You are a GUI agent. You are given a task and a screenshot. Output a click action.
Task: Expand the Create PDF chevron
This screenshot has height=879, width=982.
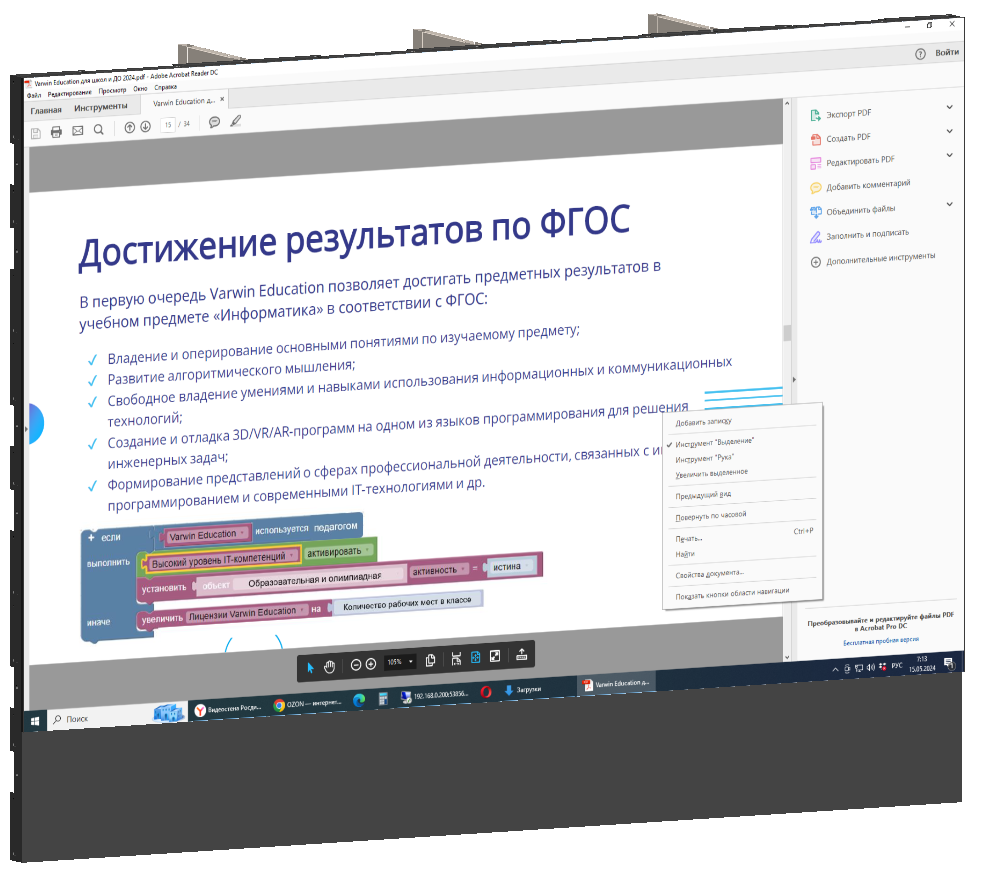click(x=949, y=131)
